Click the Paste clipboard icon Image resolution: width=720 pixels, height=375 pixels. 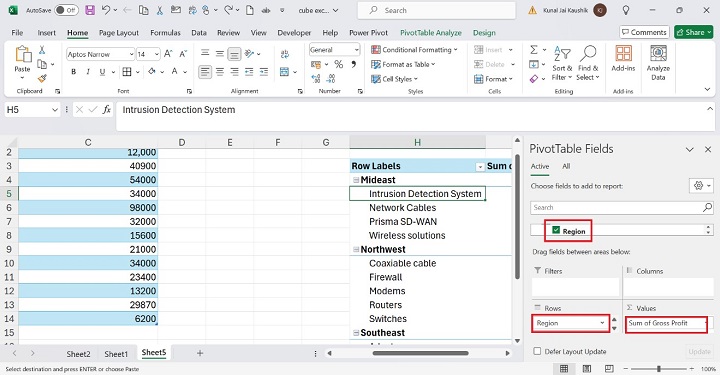click(x=22, y=54)
